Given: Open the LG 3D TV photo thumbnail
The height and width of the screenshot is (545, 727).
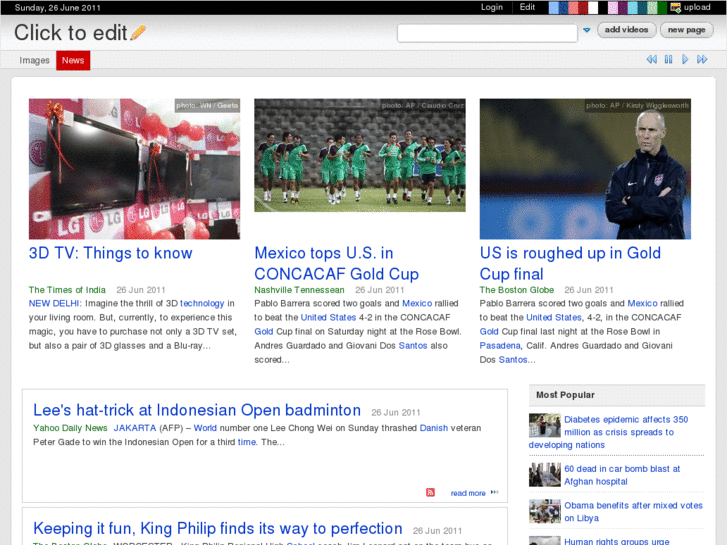Looking at the screenshot, I should tap(134, 169).
